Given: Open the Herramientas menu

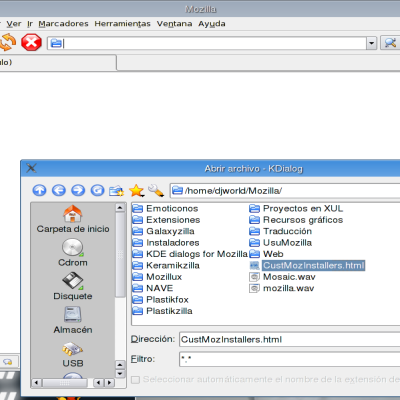Looking at the screenshot, I should [122, 24].
